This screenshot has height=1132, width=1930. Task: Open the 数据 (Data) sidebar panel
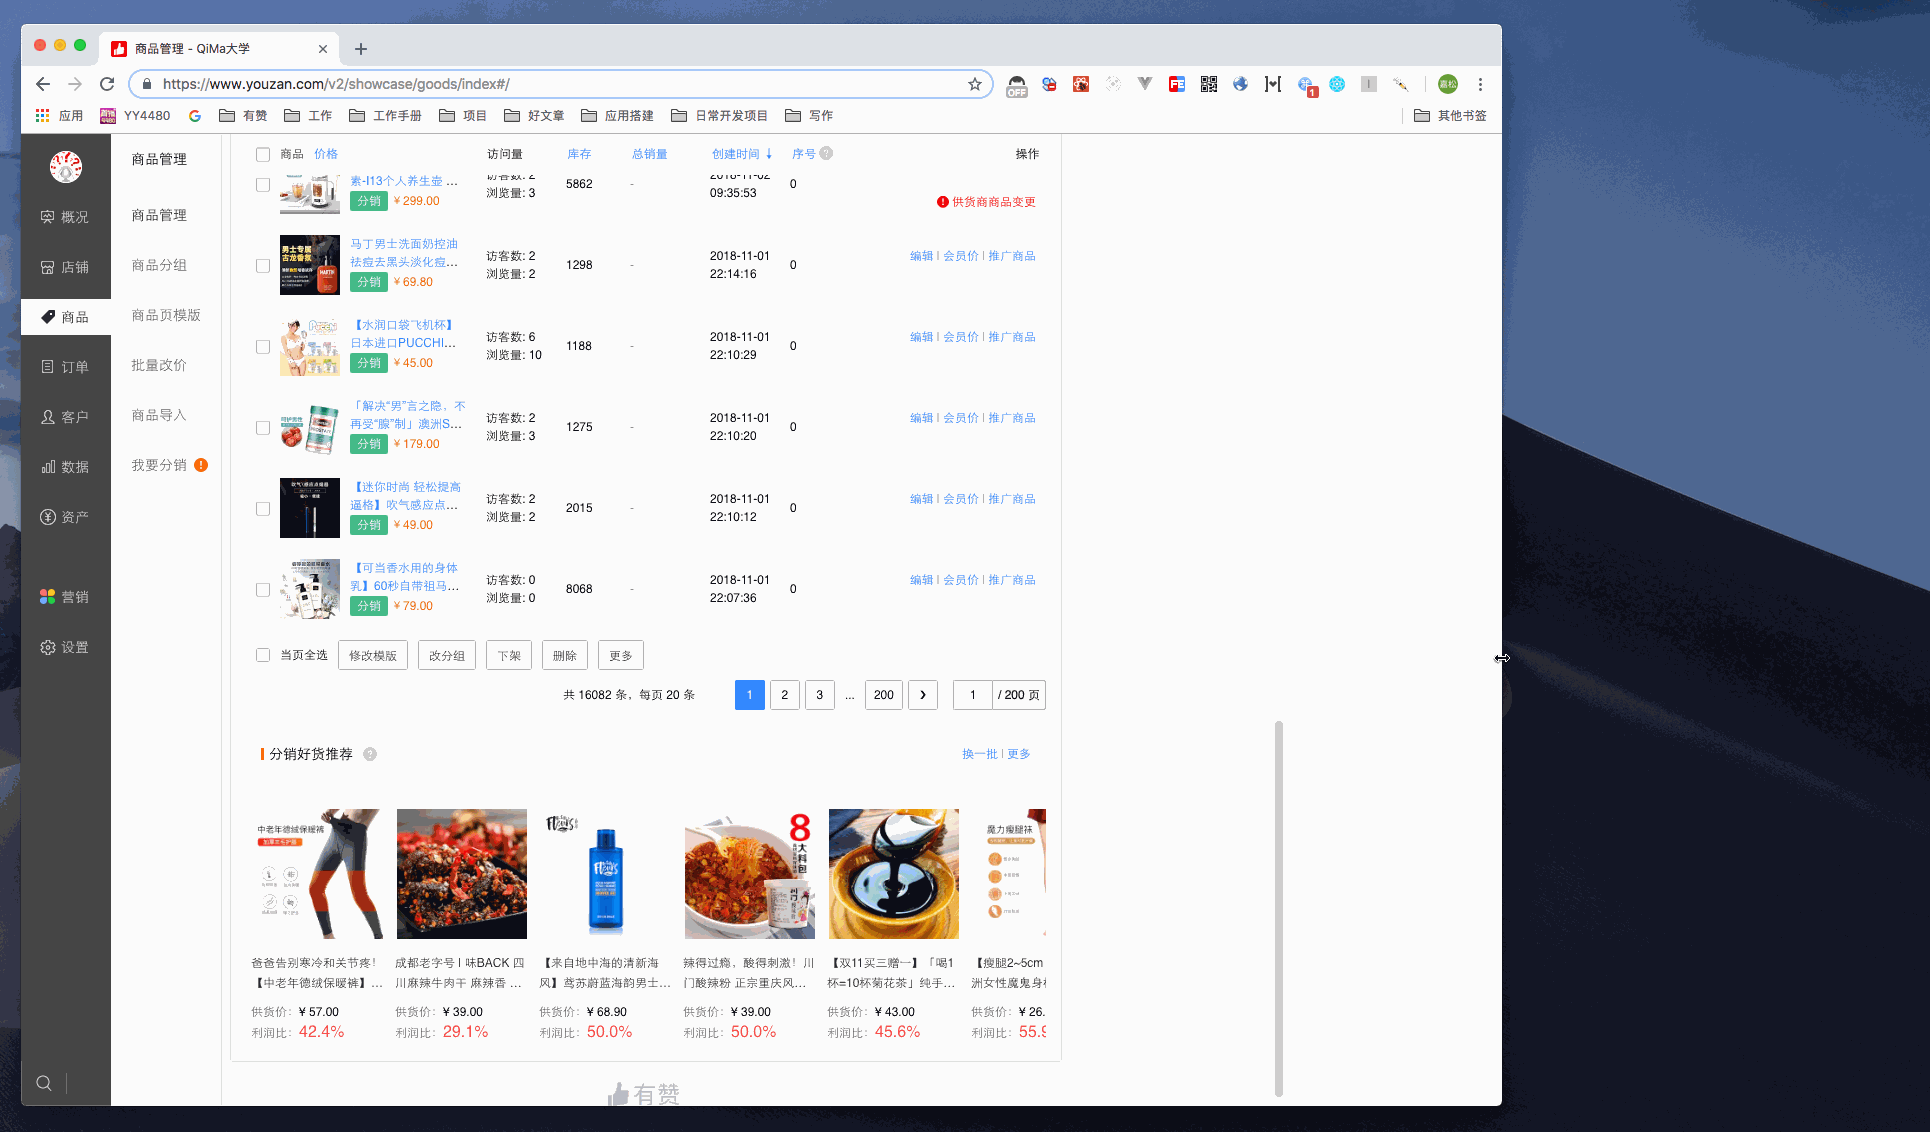coord(65,466)
